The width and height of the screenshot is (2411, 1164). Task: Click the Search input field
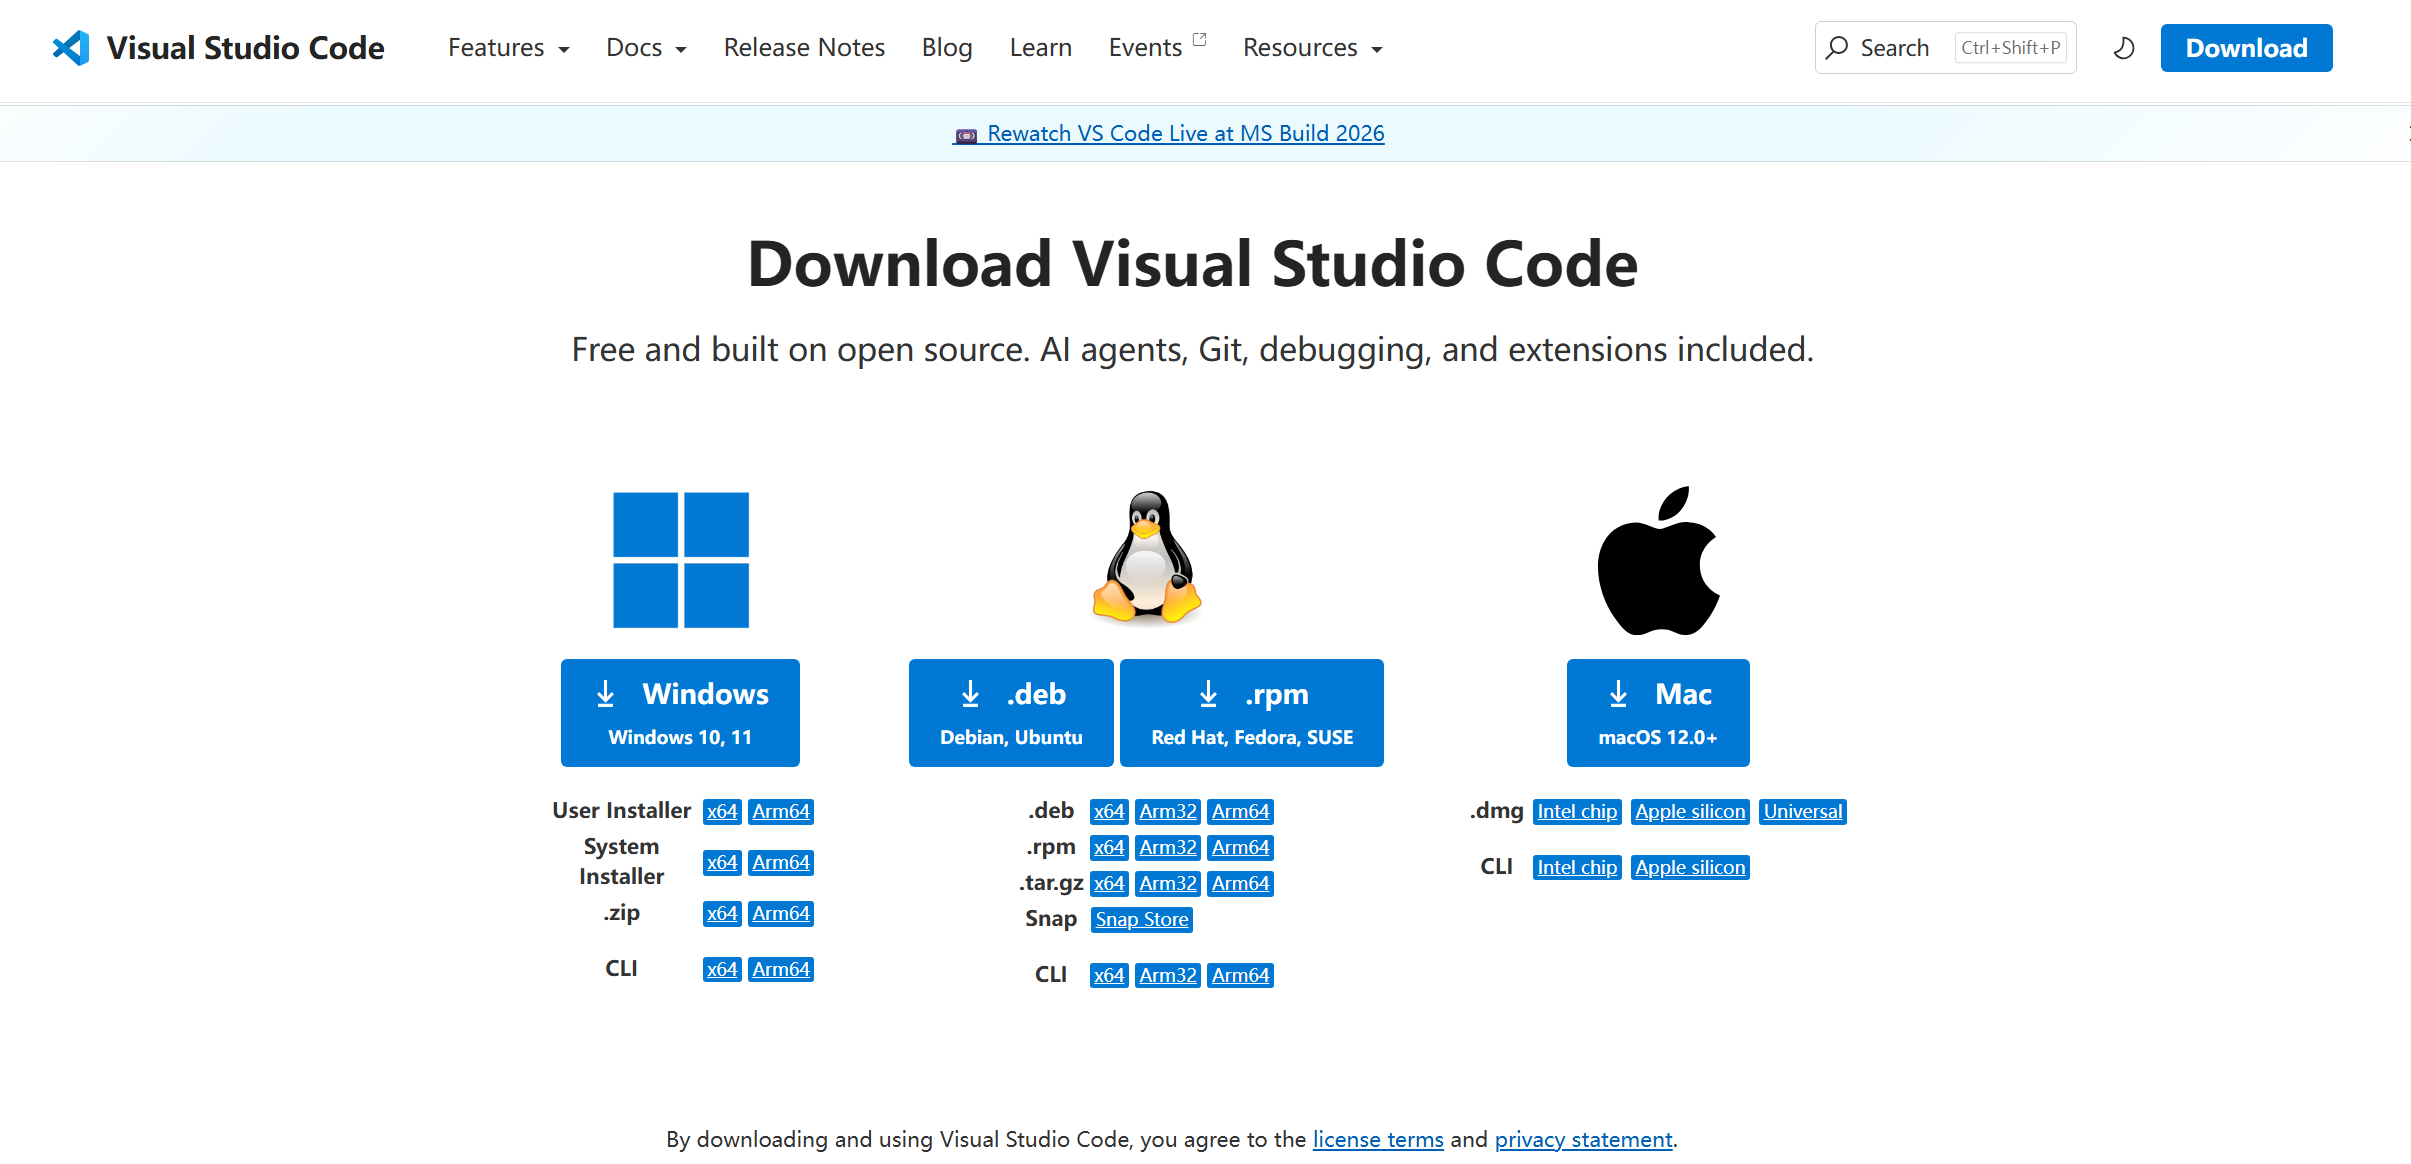tap(1945, 48)
